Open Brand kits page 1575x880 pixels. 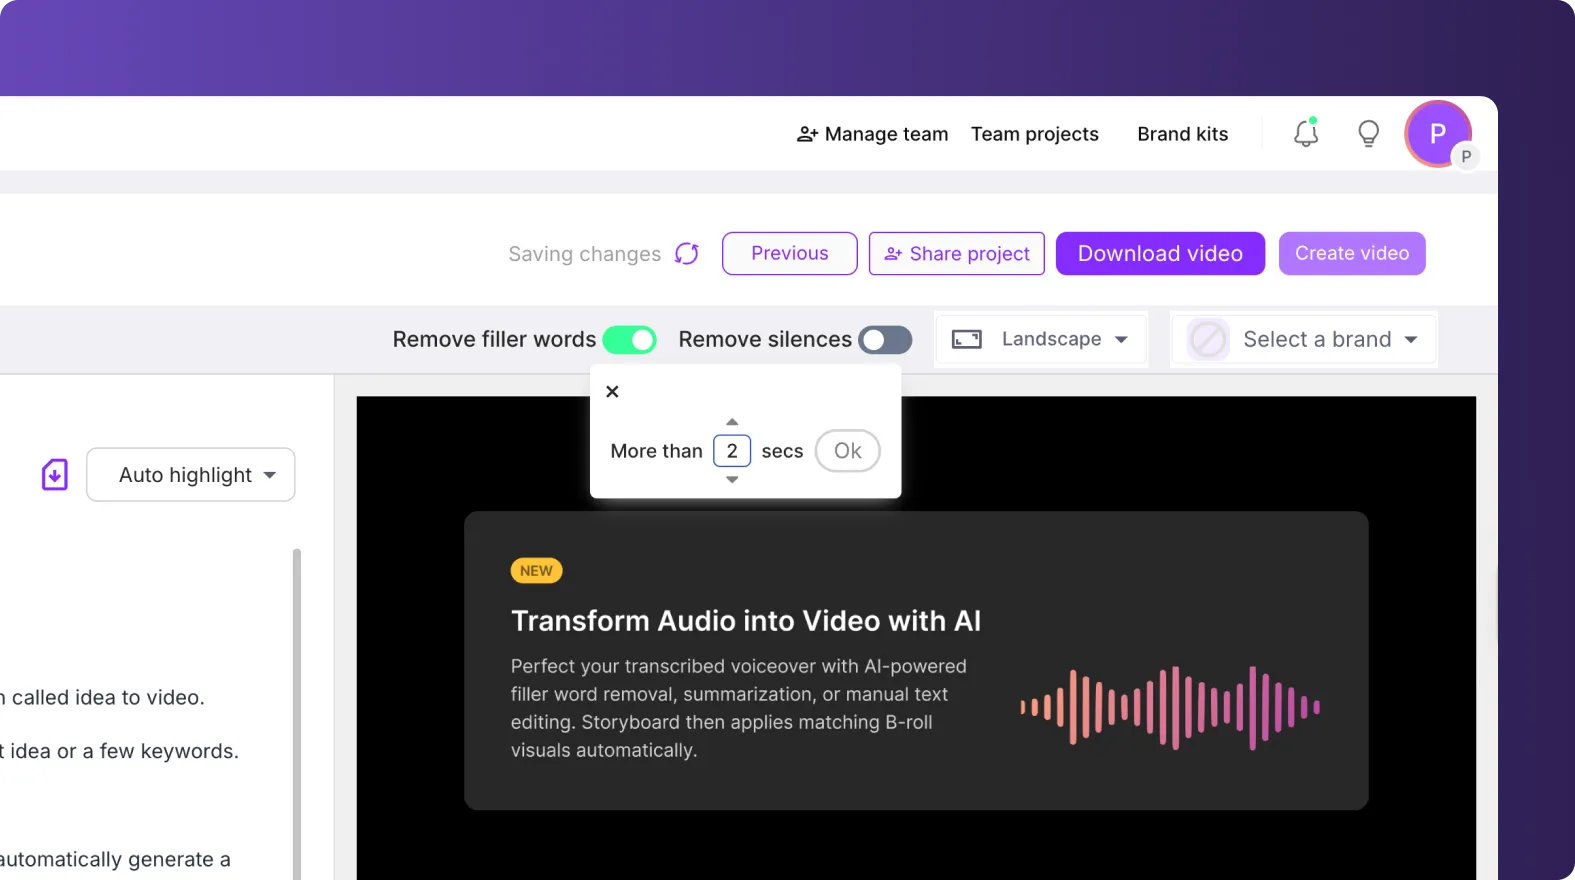(x=1182, y=134)
